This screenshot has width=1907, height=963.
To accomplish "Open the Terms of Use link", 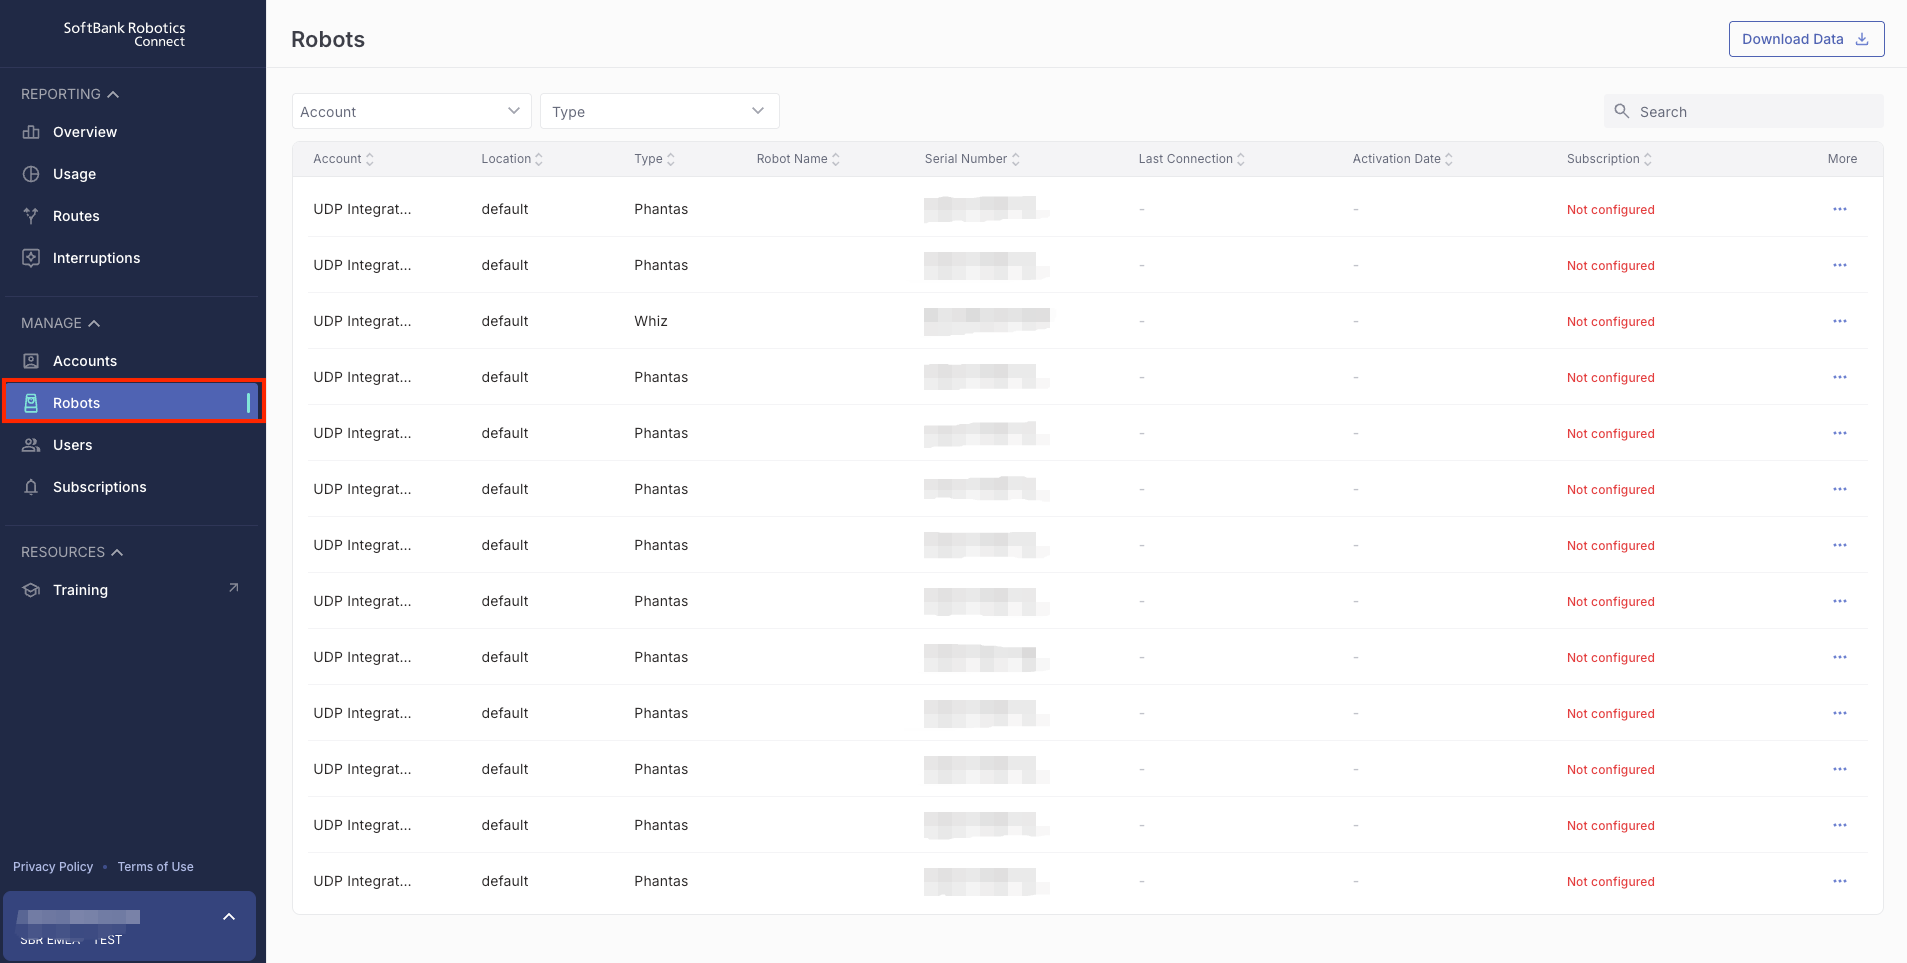I will [x=156, y=867].
